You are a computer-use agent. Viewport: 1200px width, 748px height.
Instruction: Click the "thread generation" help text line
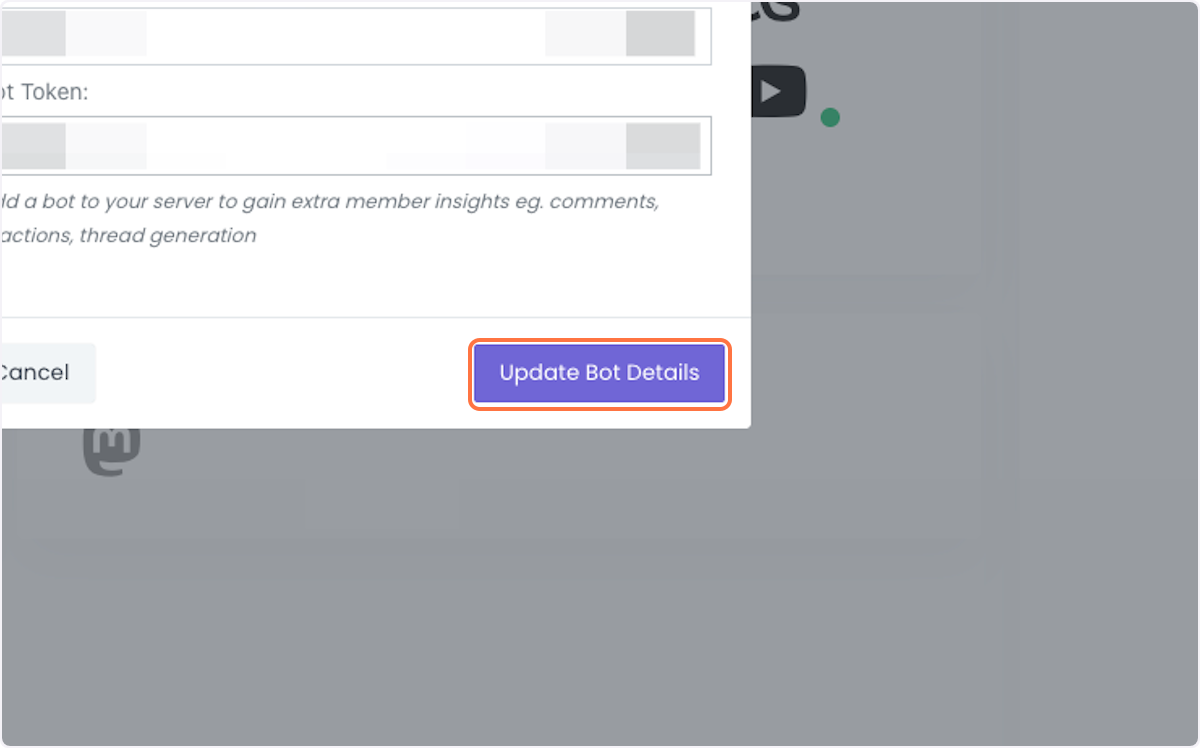(x=128, y=235)
